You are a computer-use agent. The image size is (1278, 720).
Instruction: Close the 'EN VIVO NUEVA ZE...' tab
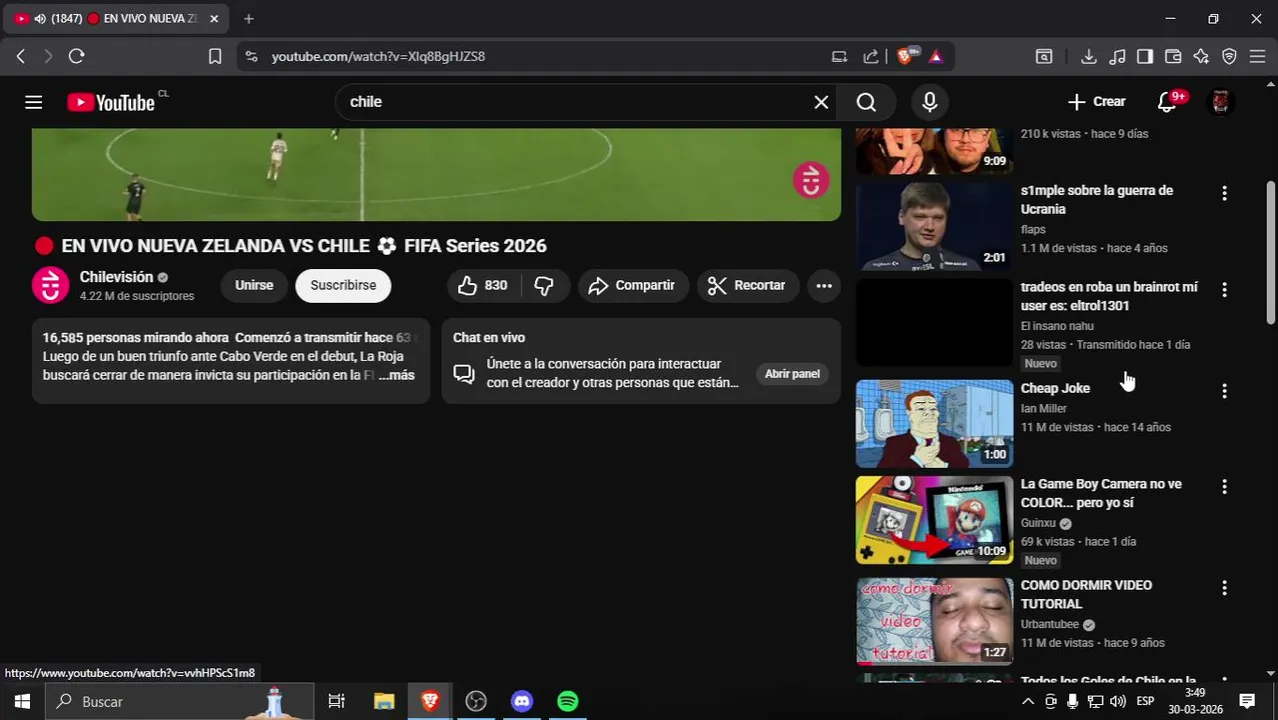point(213,18)
